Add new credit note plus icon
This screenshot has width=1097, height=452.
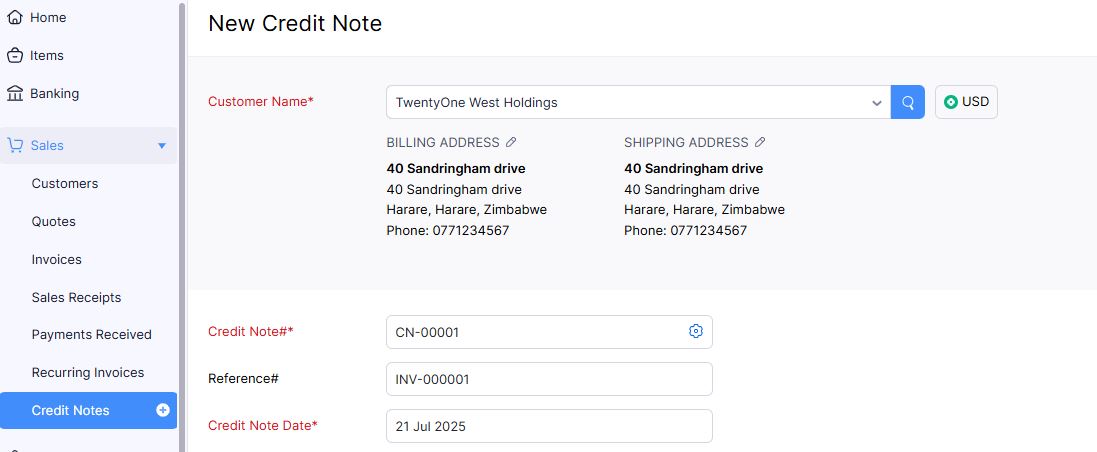[x=163, y=410]
